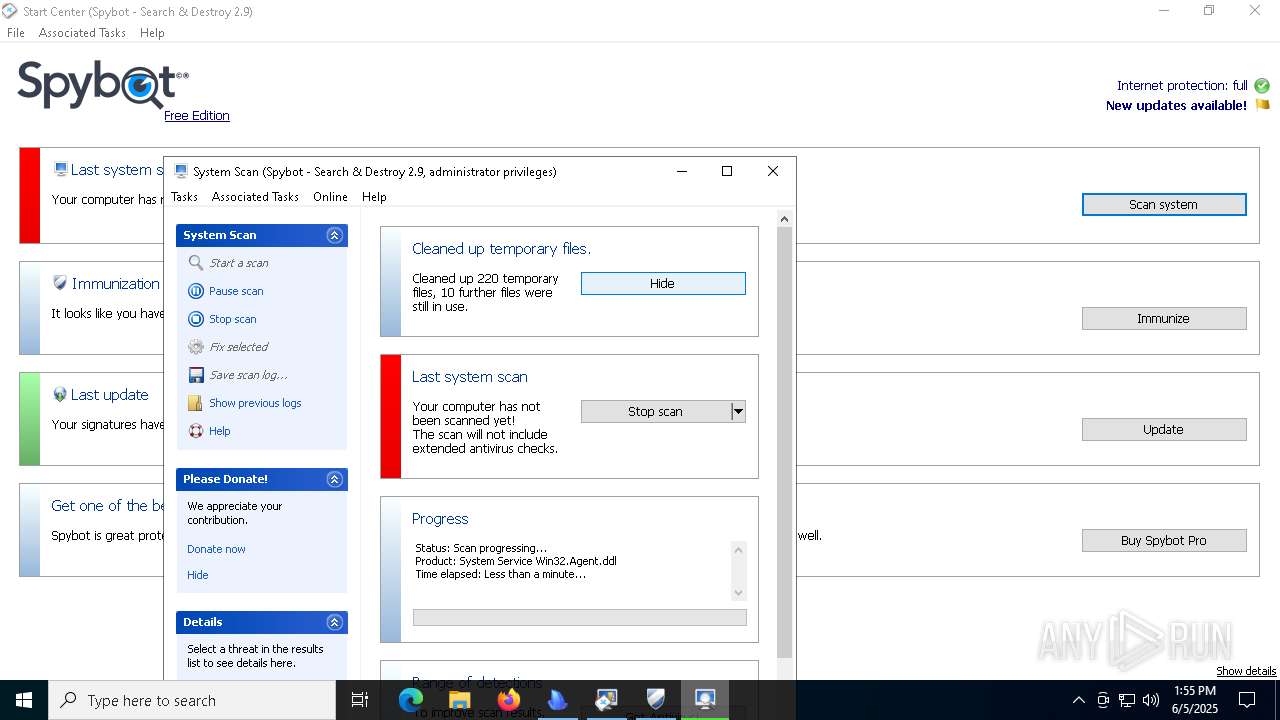Open Microsoft Edge from the taskbar
Viewport: 1280px width, 720px height.
click(411, 700)
